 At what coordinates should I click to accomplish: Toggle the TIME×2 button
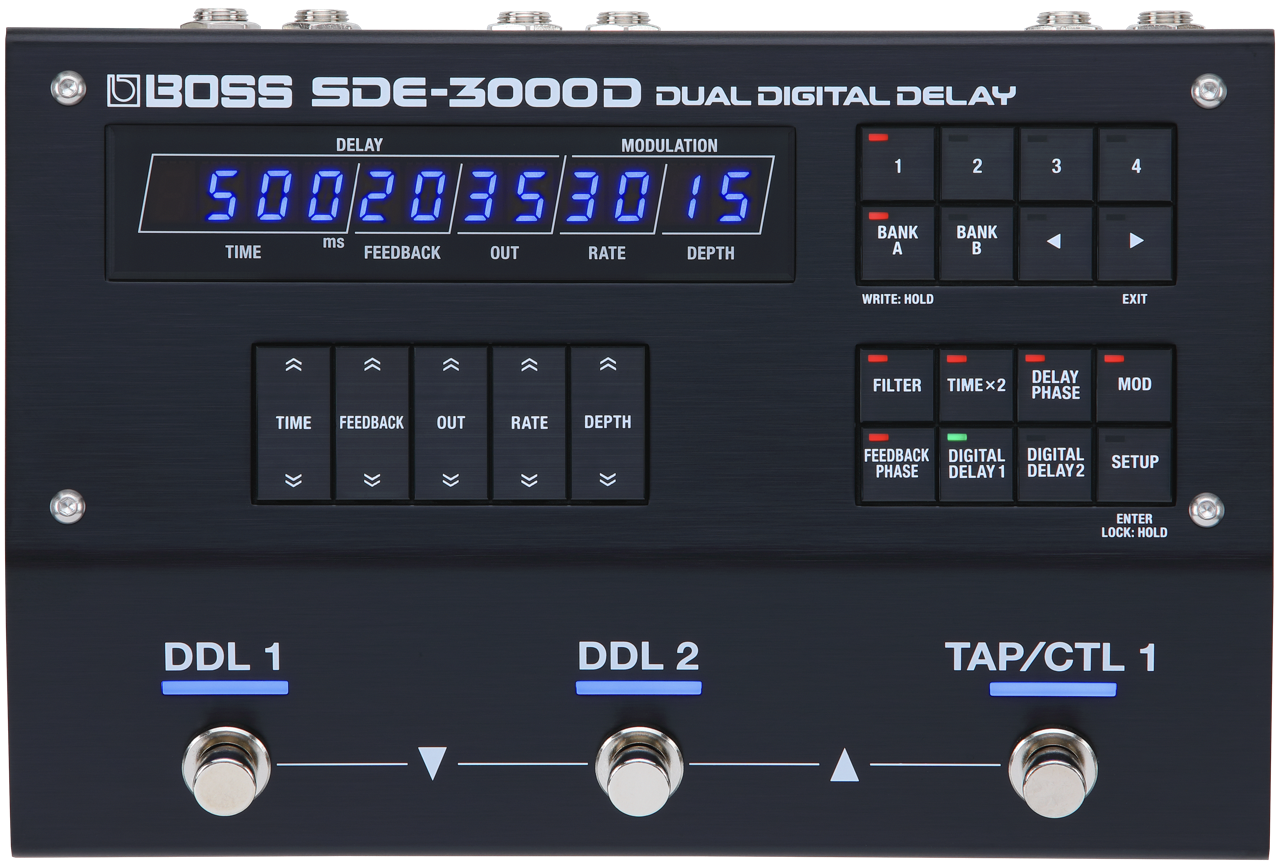pos(976,385)
